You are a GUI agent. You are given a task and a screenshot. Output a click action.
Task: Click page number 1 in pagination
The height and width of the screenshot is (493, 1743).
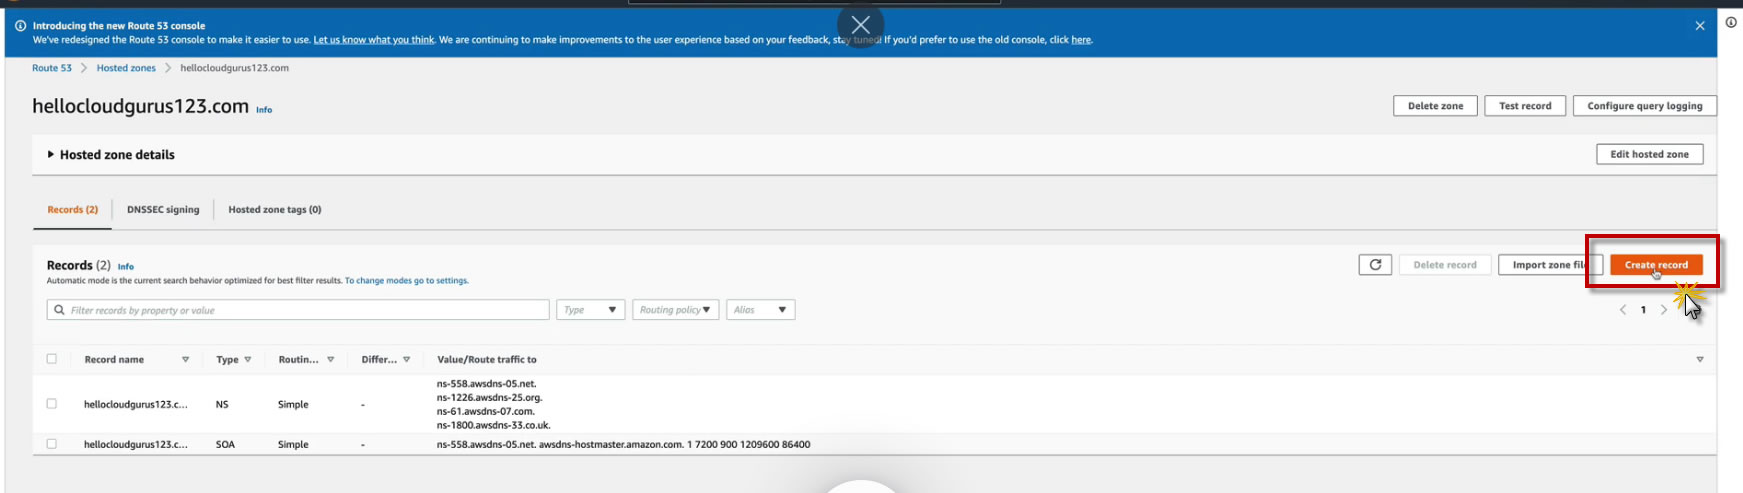(x=1643, y=310)
